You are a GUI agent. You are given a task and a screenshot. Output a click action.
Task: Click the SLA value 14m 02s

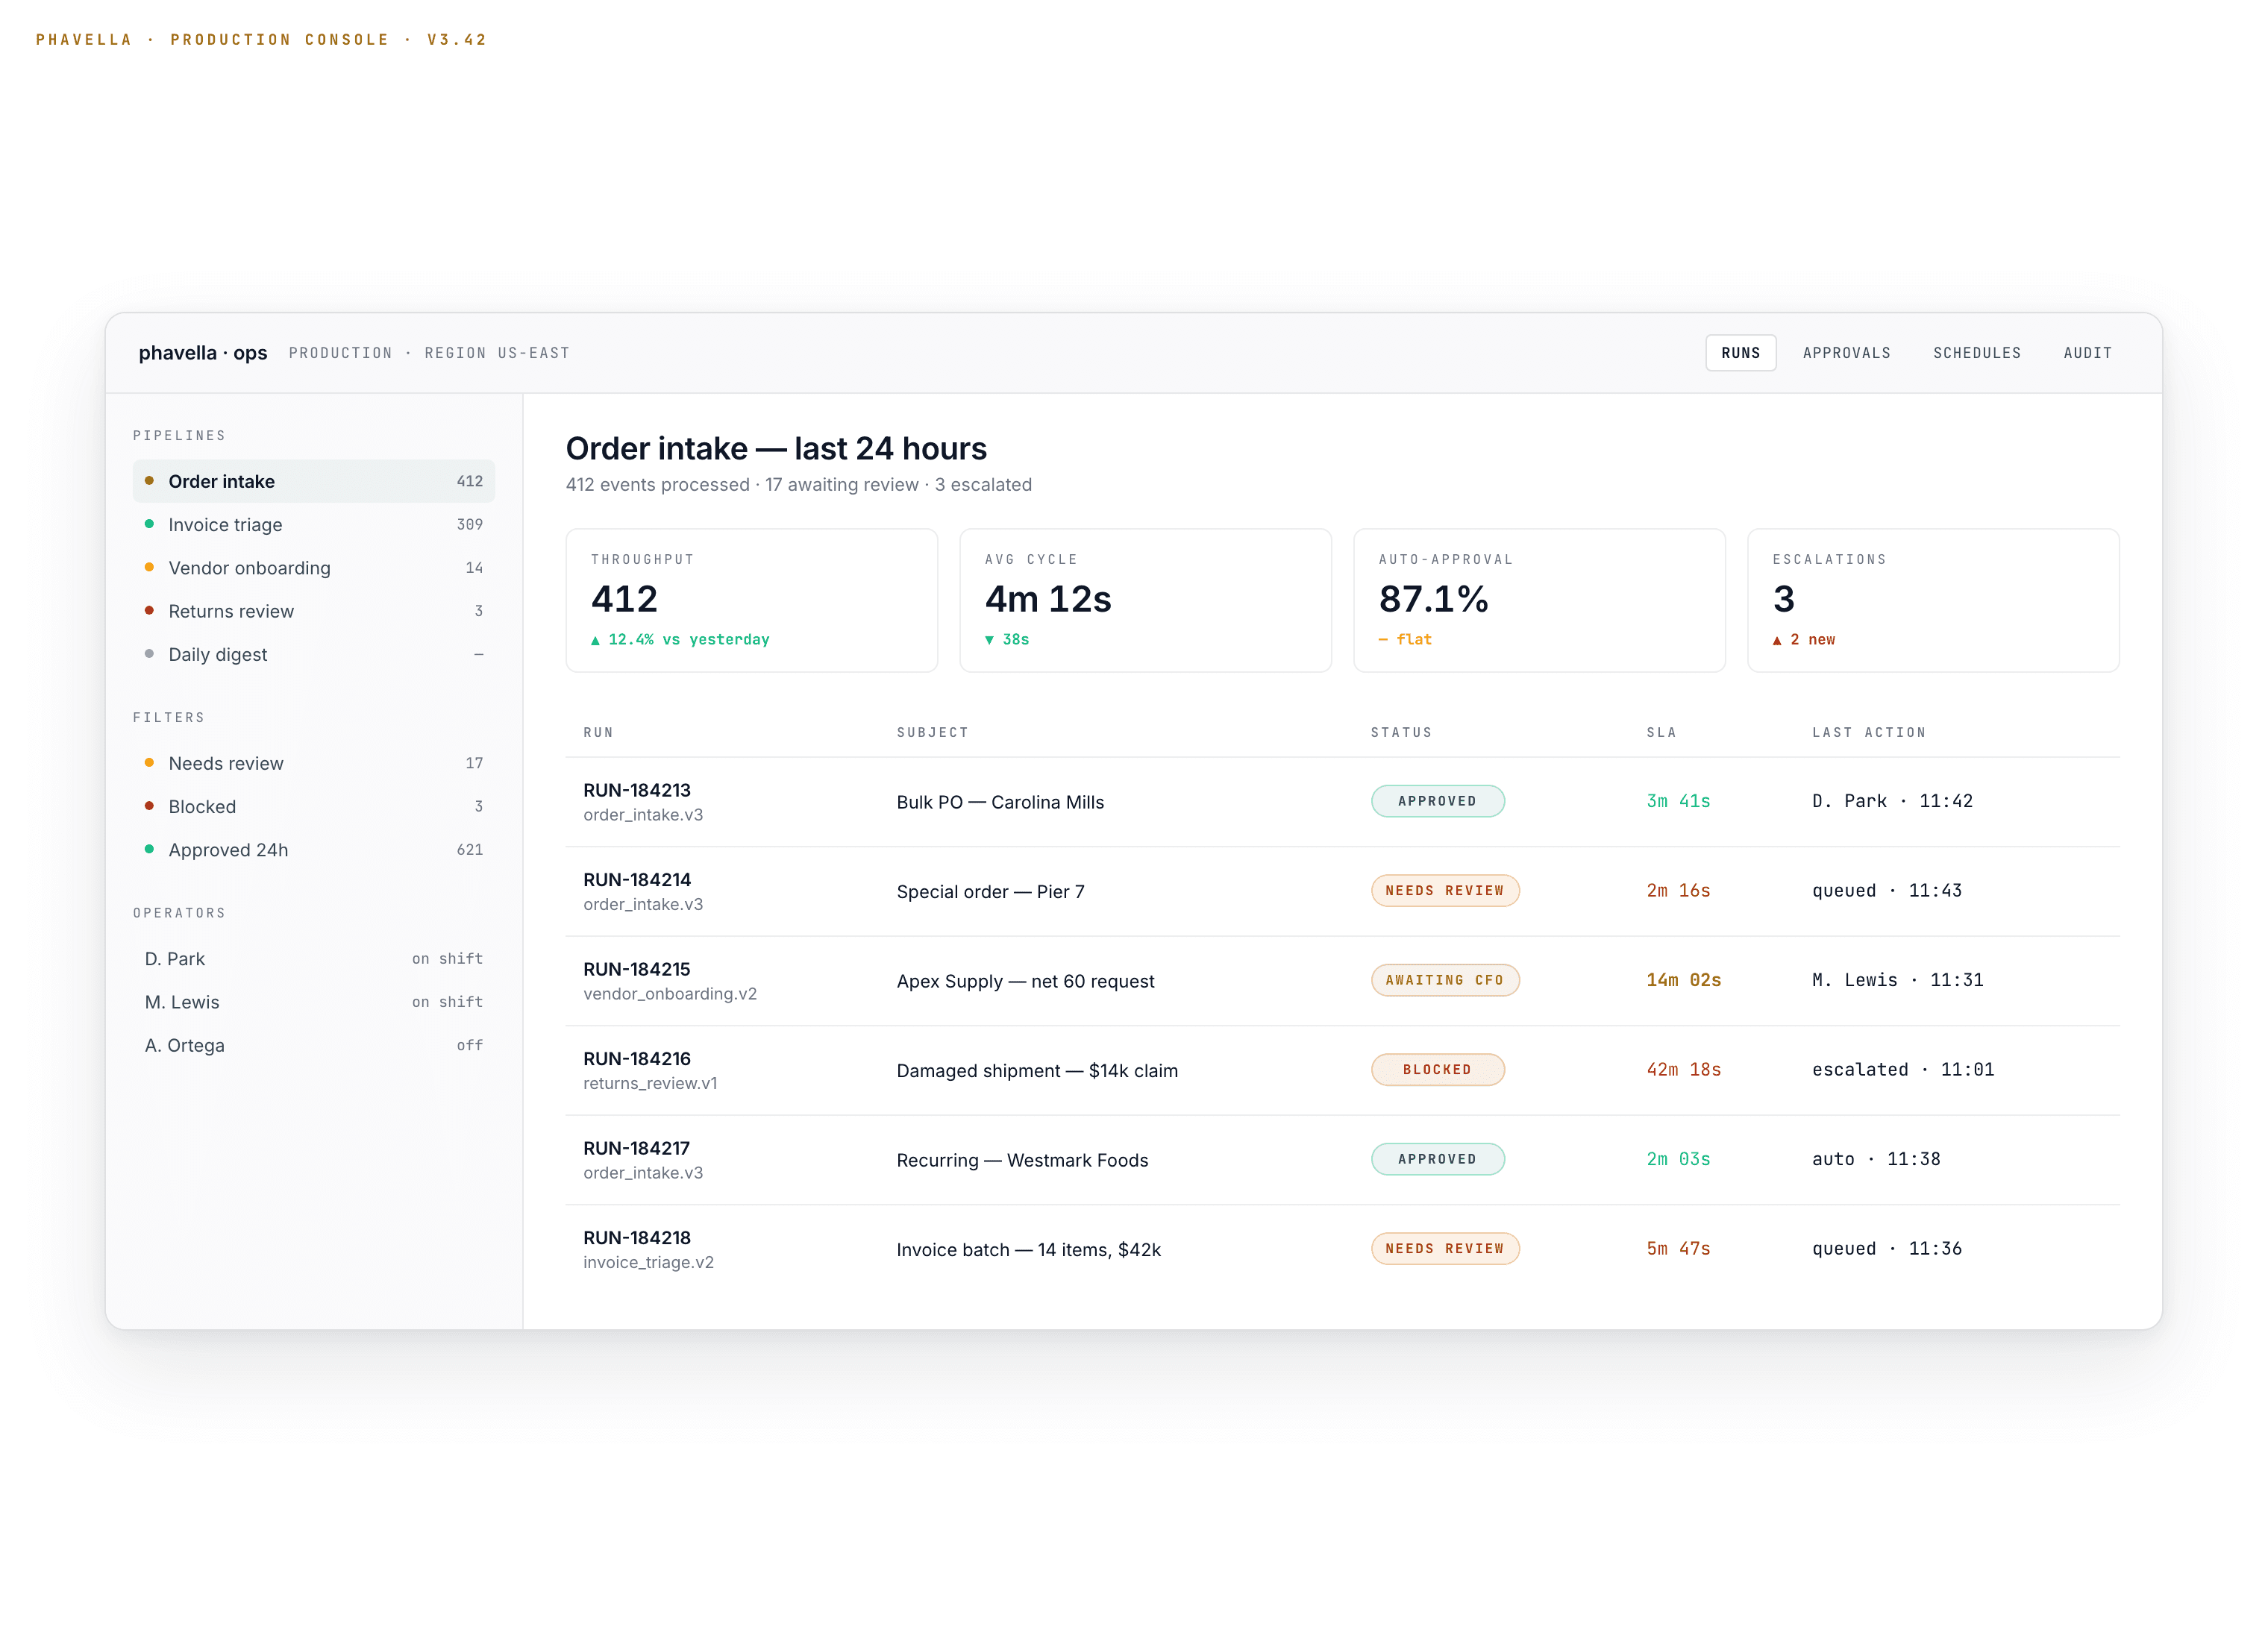[1683, 980]
